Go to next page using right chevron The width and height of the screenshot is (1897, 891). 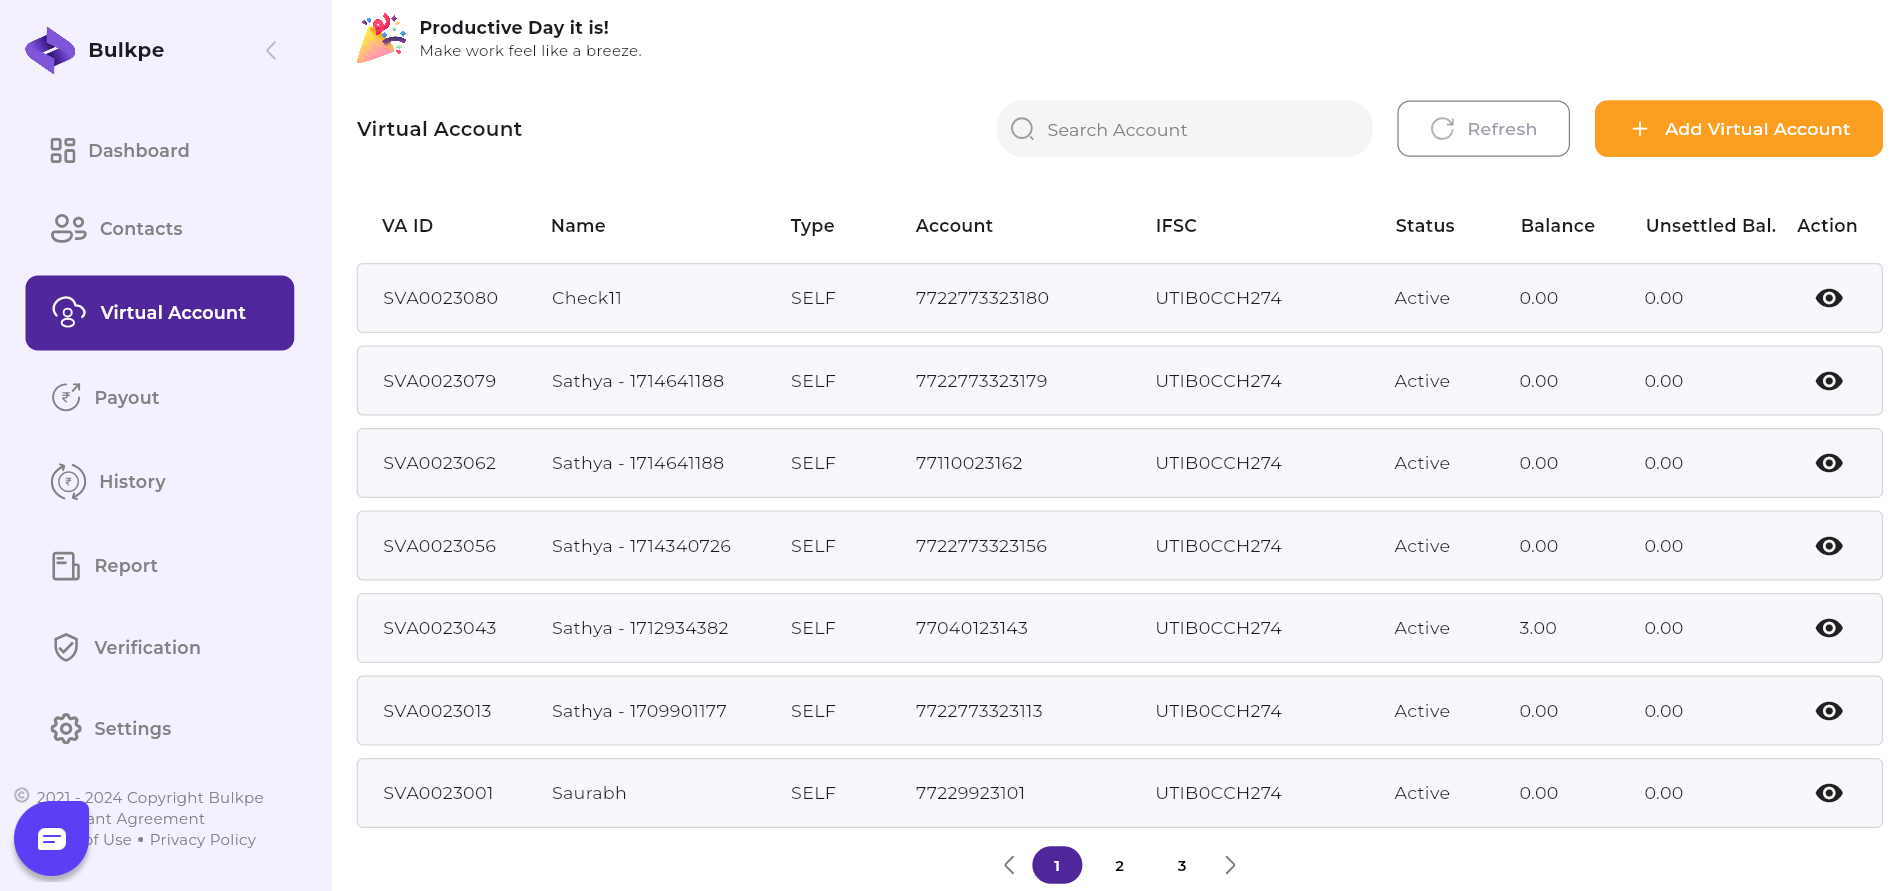[1230, 865]
